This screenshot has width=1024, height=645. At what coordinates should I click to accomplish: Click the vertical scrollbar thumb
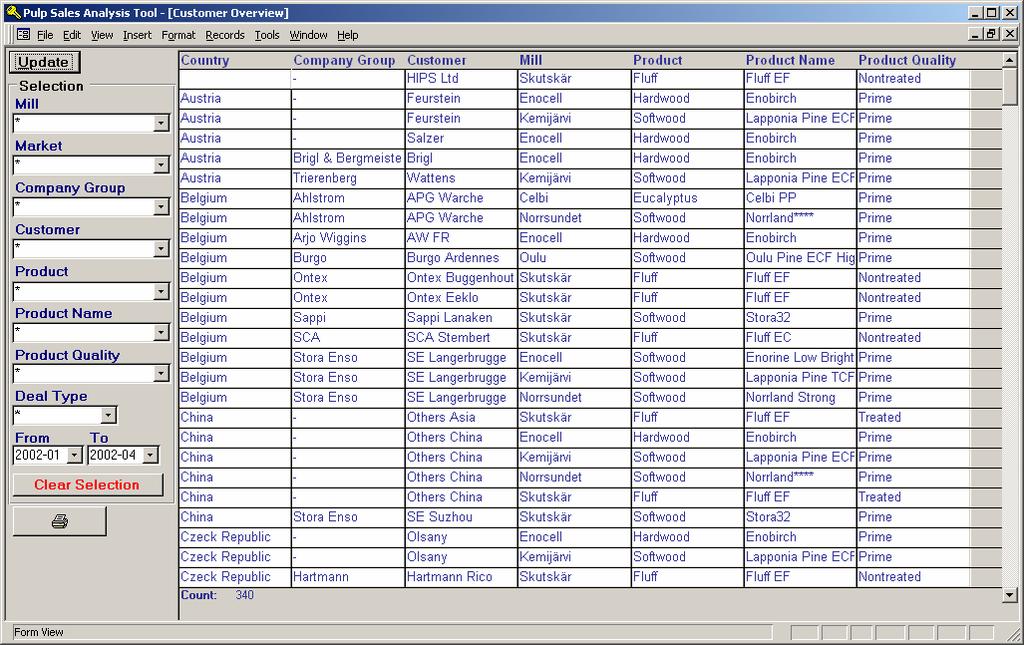tap(1010, 86)
